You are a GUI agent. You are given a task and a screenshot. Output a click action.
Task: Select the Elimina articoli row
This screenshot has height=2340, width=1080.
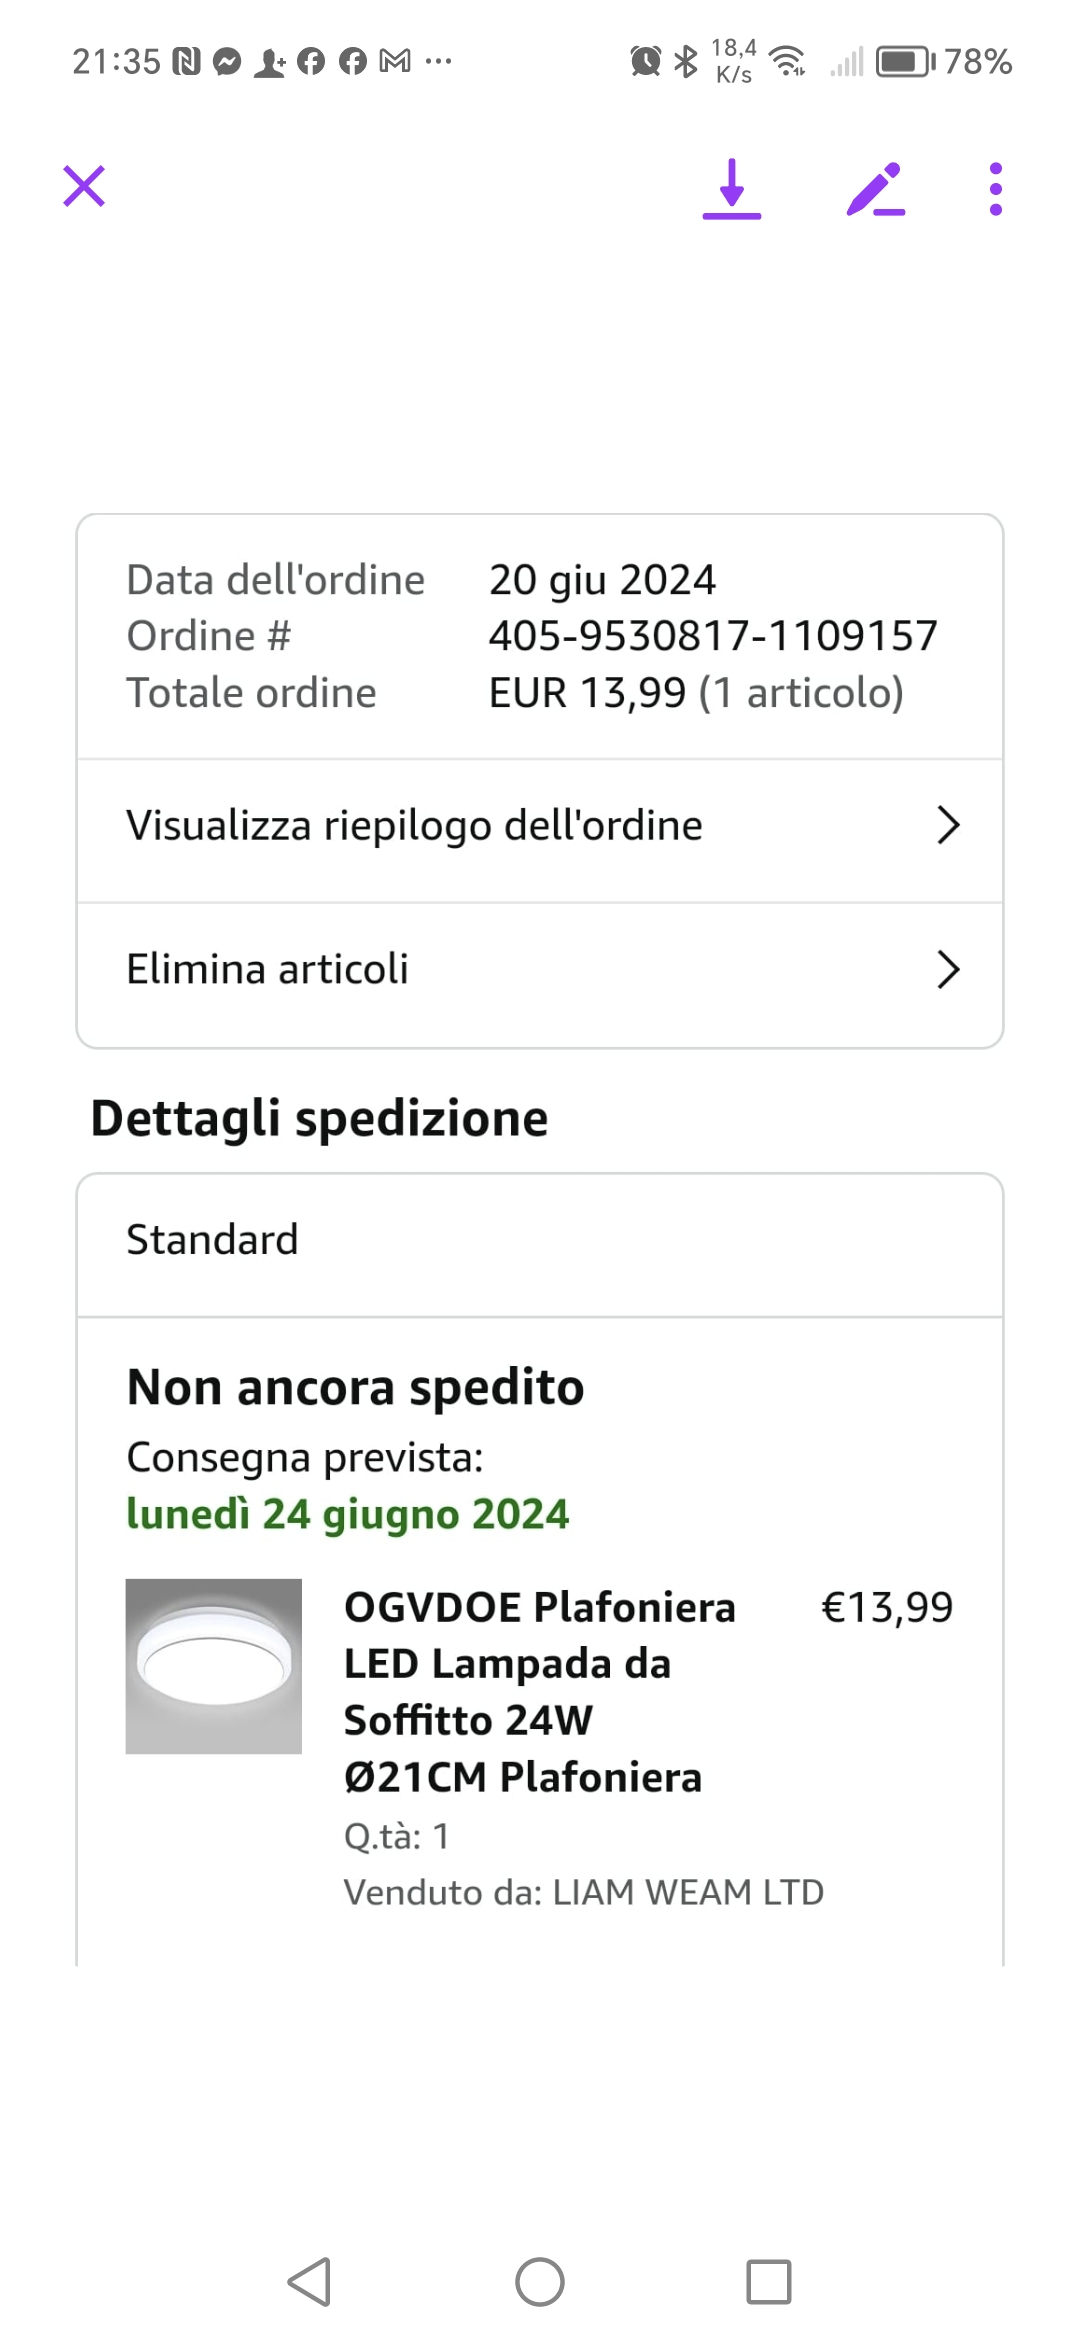coord(268,970)
